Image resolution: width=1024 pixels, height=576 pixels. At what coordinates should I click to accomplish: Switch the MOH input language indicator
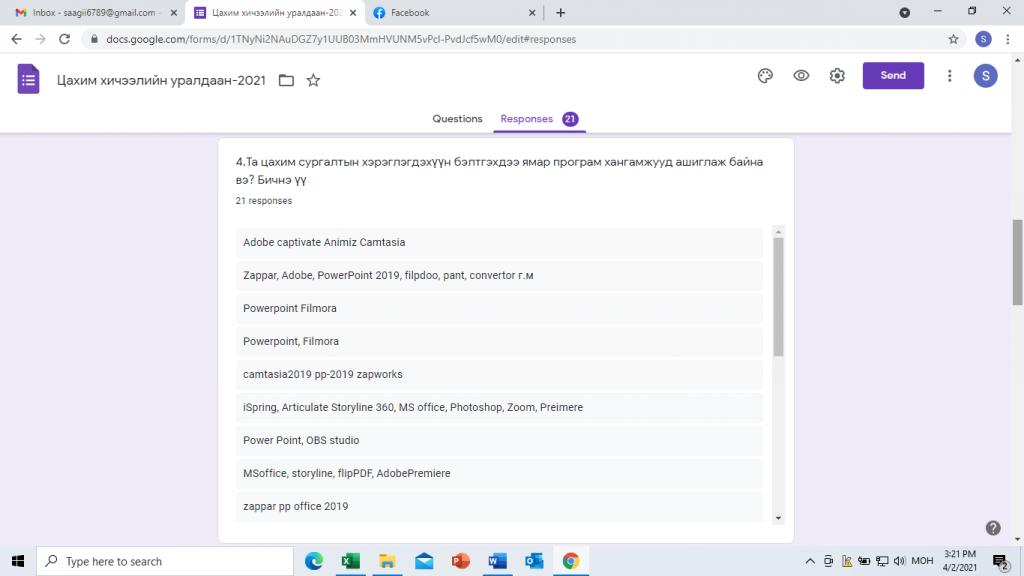pos(922,561)
